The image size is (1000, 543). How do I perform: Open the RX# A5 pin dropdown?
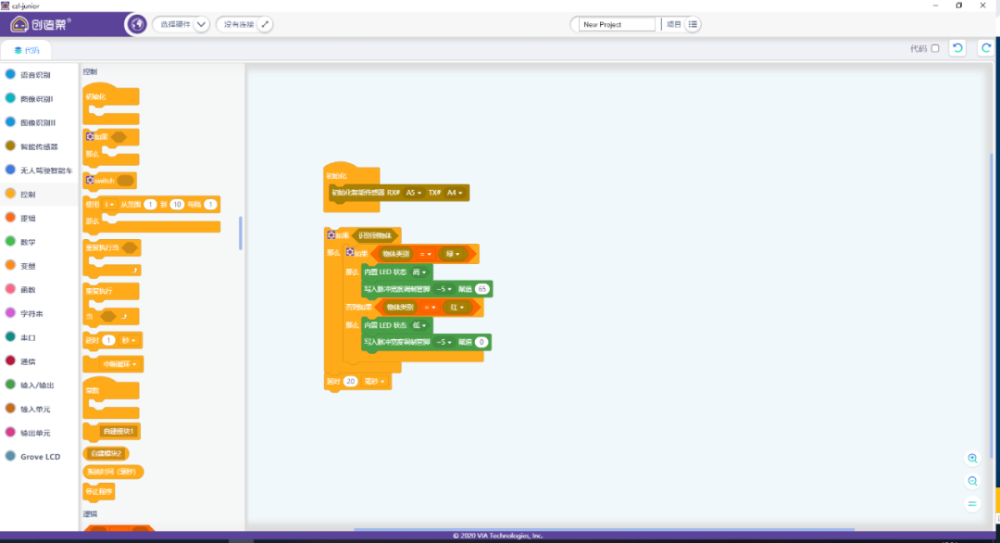click(414, 193)
